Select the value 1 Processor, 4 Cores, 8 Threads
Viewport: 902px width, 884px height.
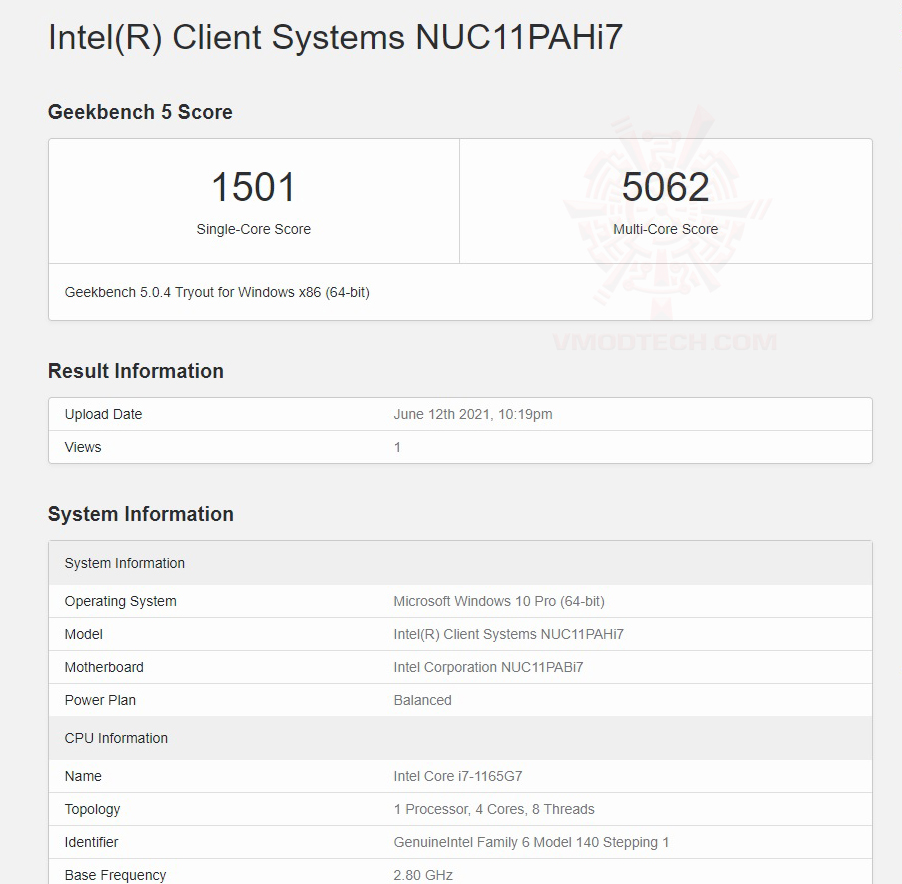tap(494, 809)
